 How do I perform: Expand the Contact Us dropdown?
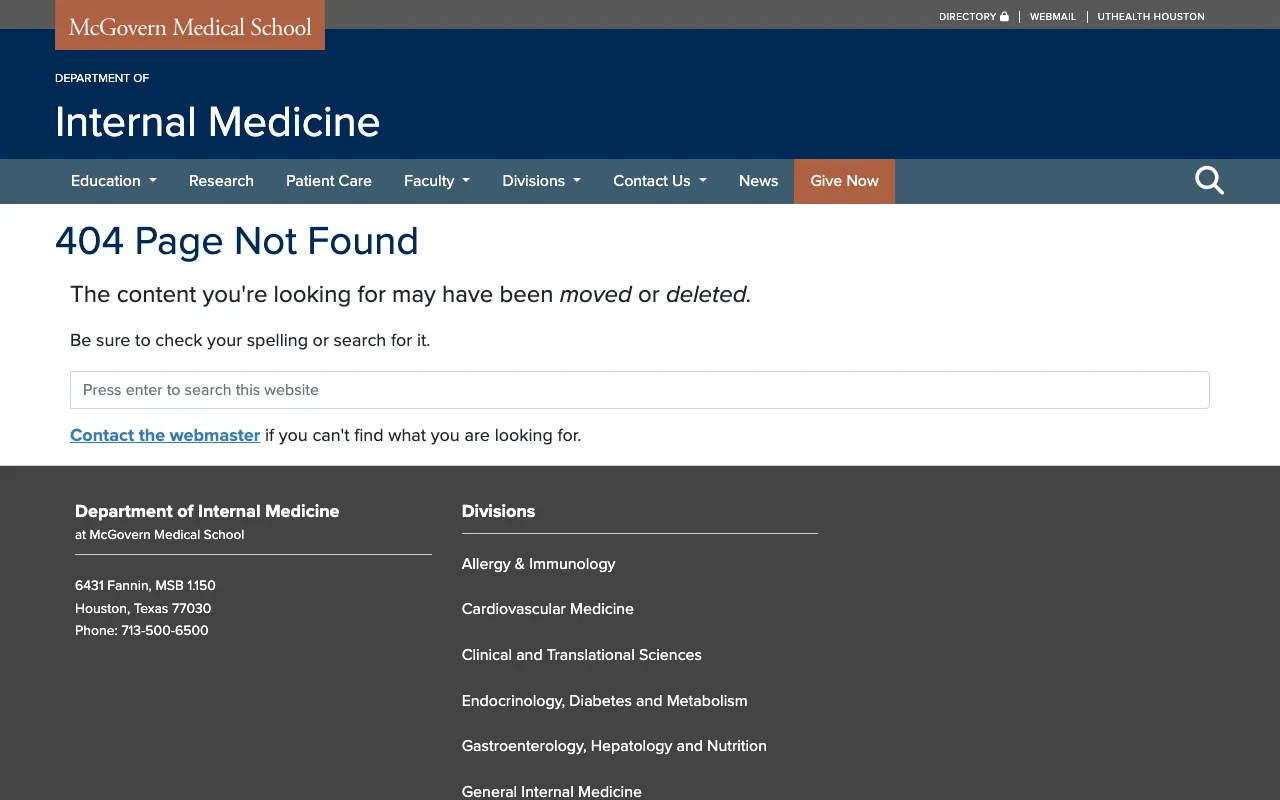[x=659, y=181]
